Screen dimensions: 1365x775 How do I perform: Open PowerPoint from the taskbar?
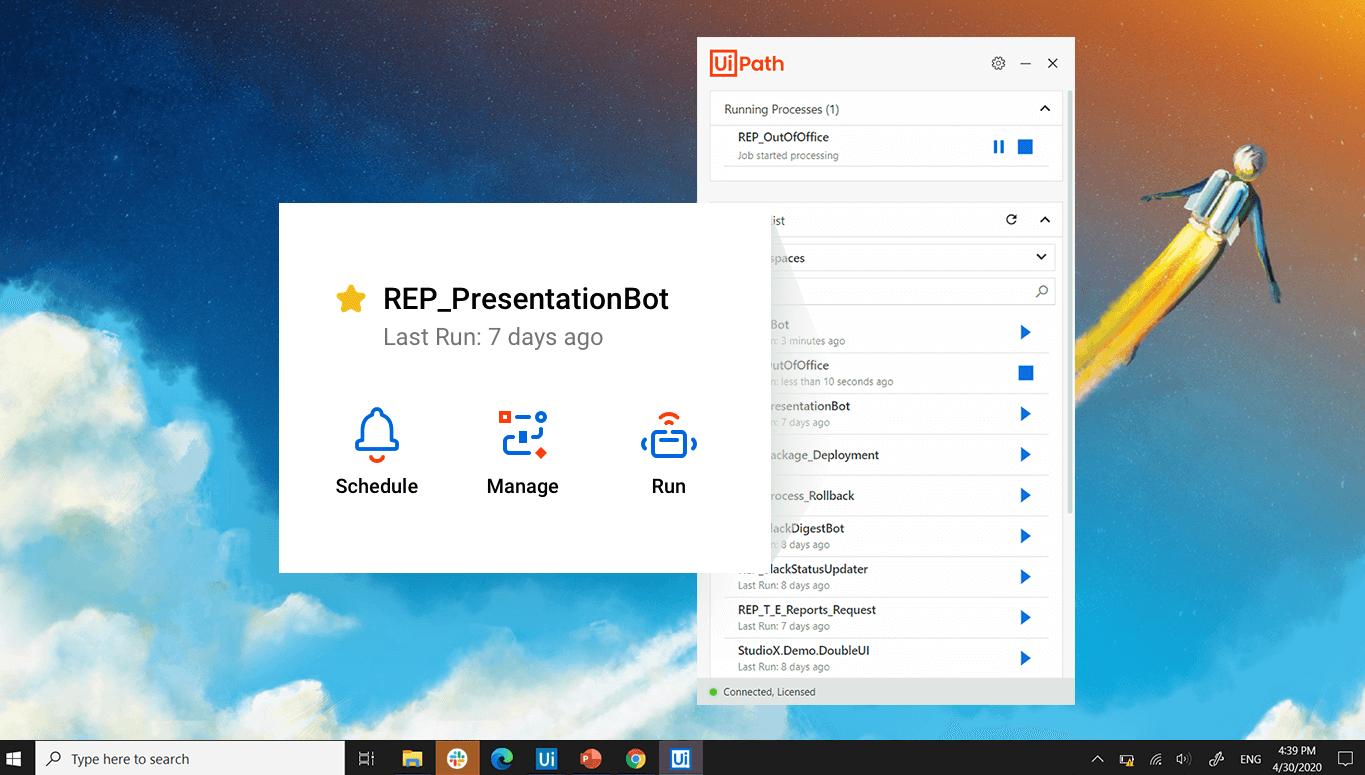click(x=591, y=759)
